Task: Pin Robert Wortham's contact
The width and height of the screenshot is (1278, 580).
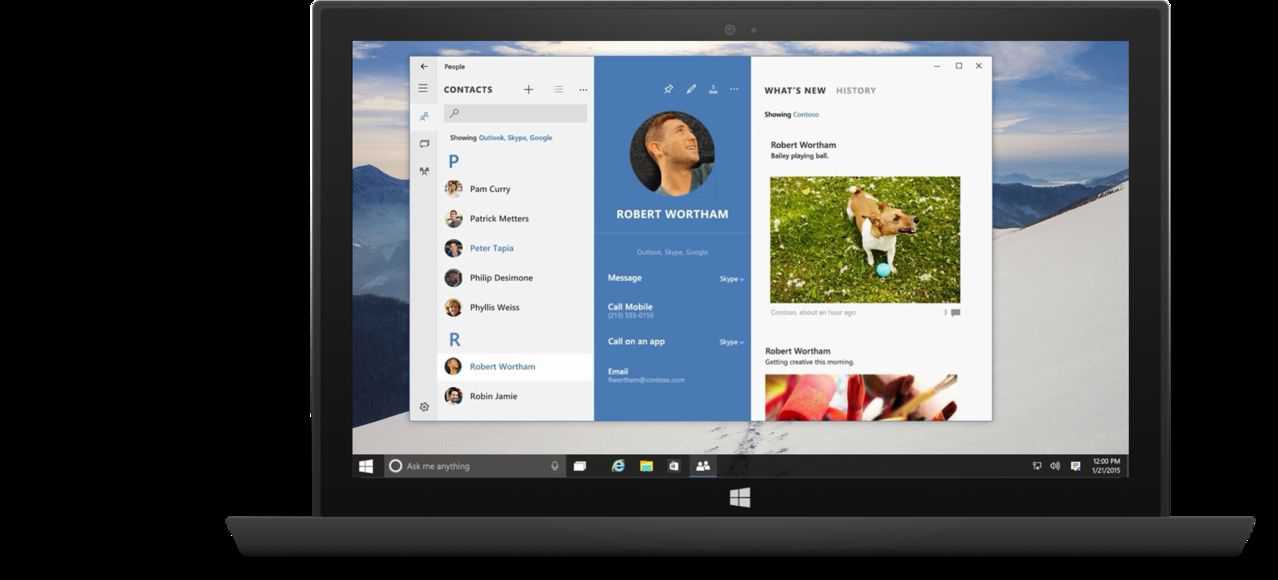Action: (668, 89)
